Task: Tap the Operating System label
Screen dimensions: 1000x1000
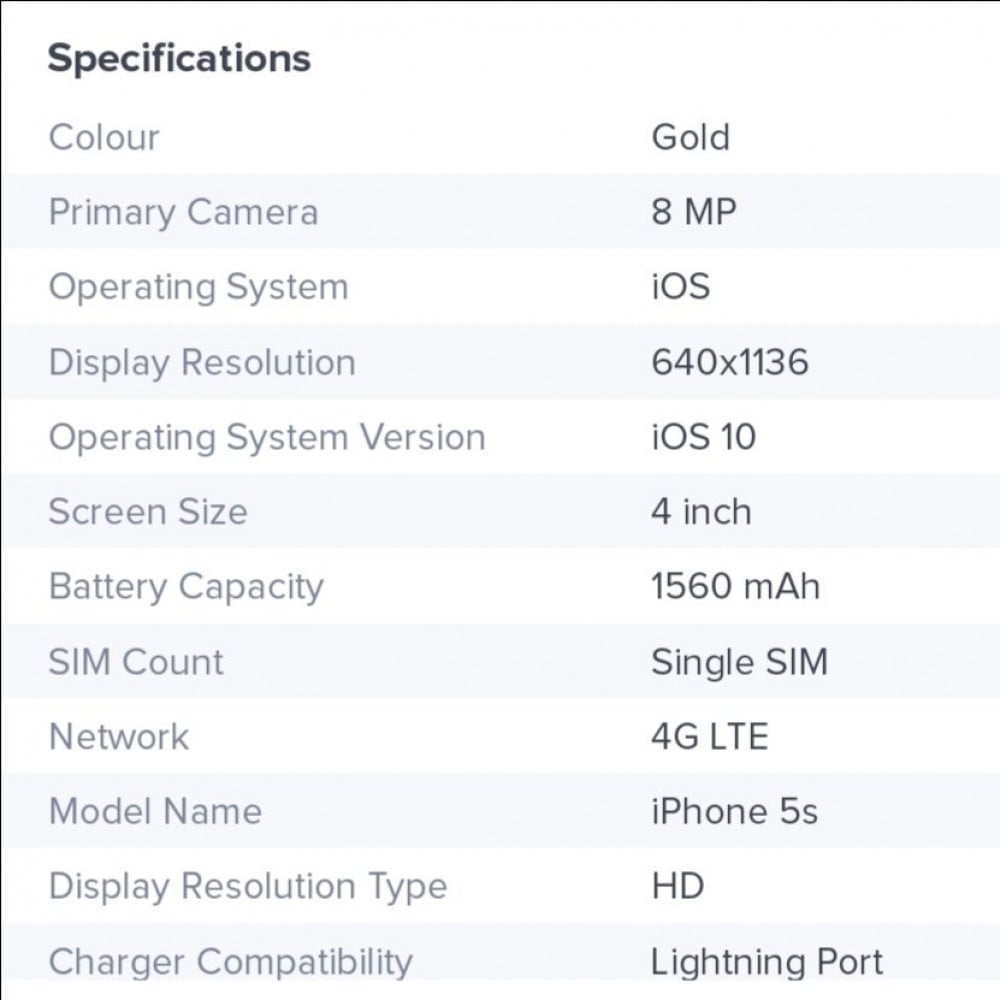Action: tap(198, 287)
